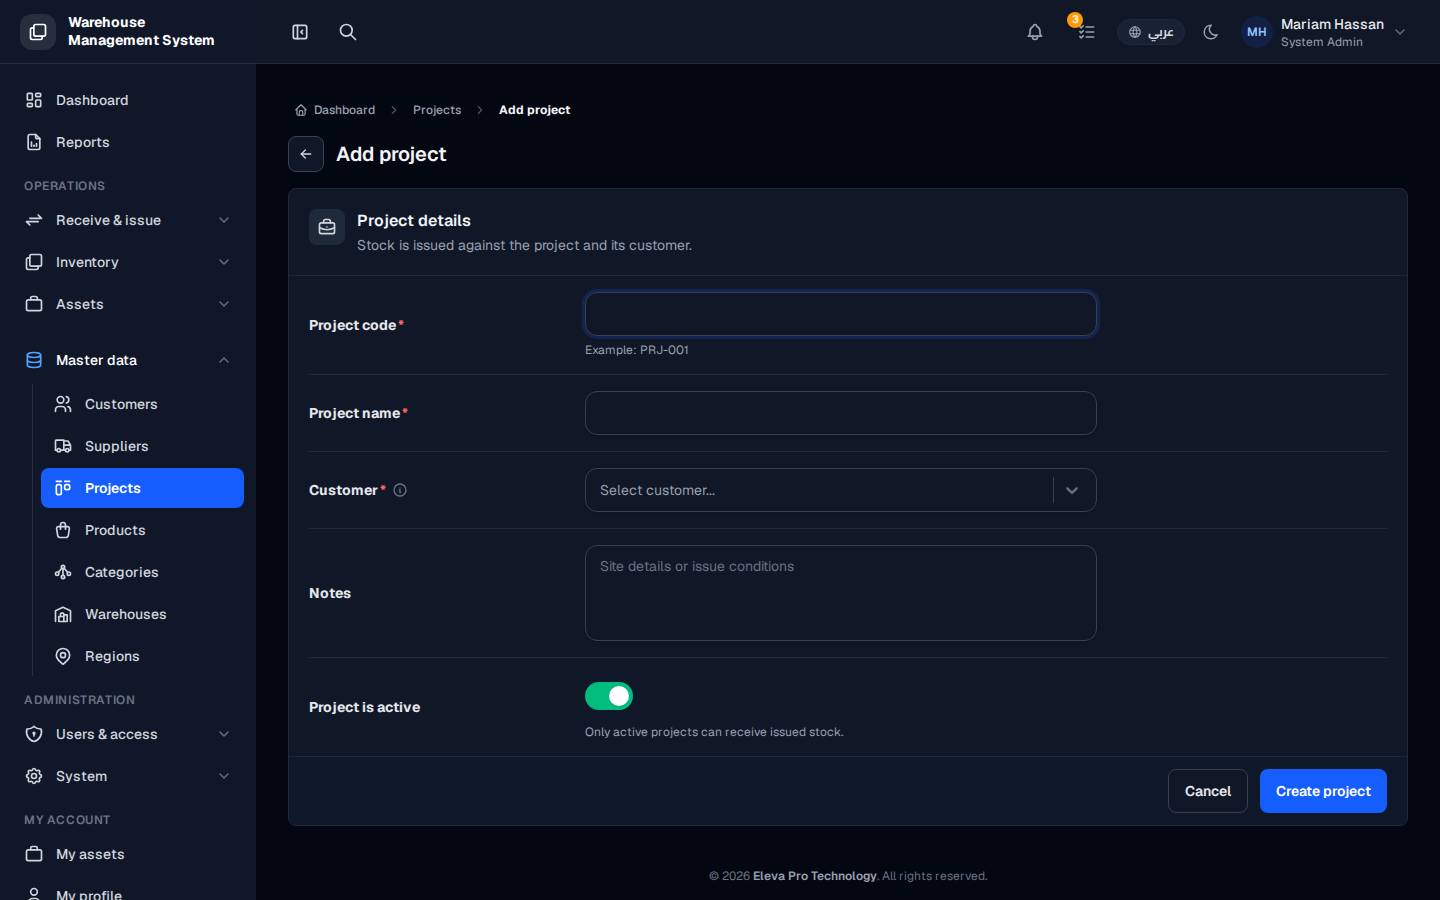The image size is (1440, 900).
Task: Open Warehouses under Master data
Action: point(142,614)
